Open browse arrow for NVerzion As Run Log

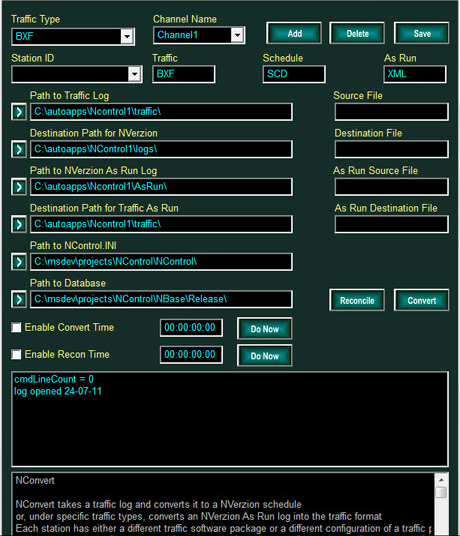pos(19,187)
